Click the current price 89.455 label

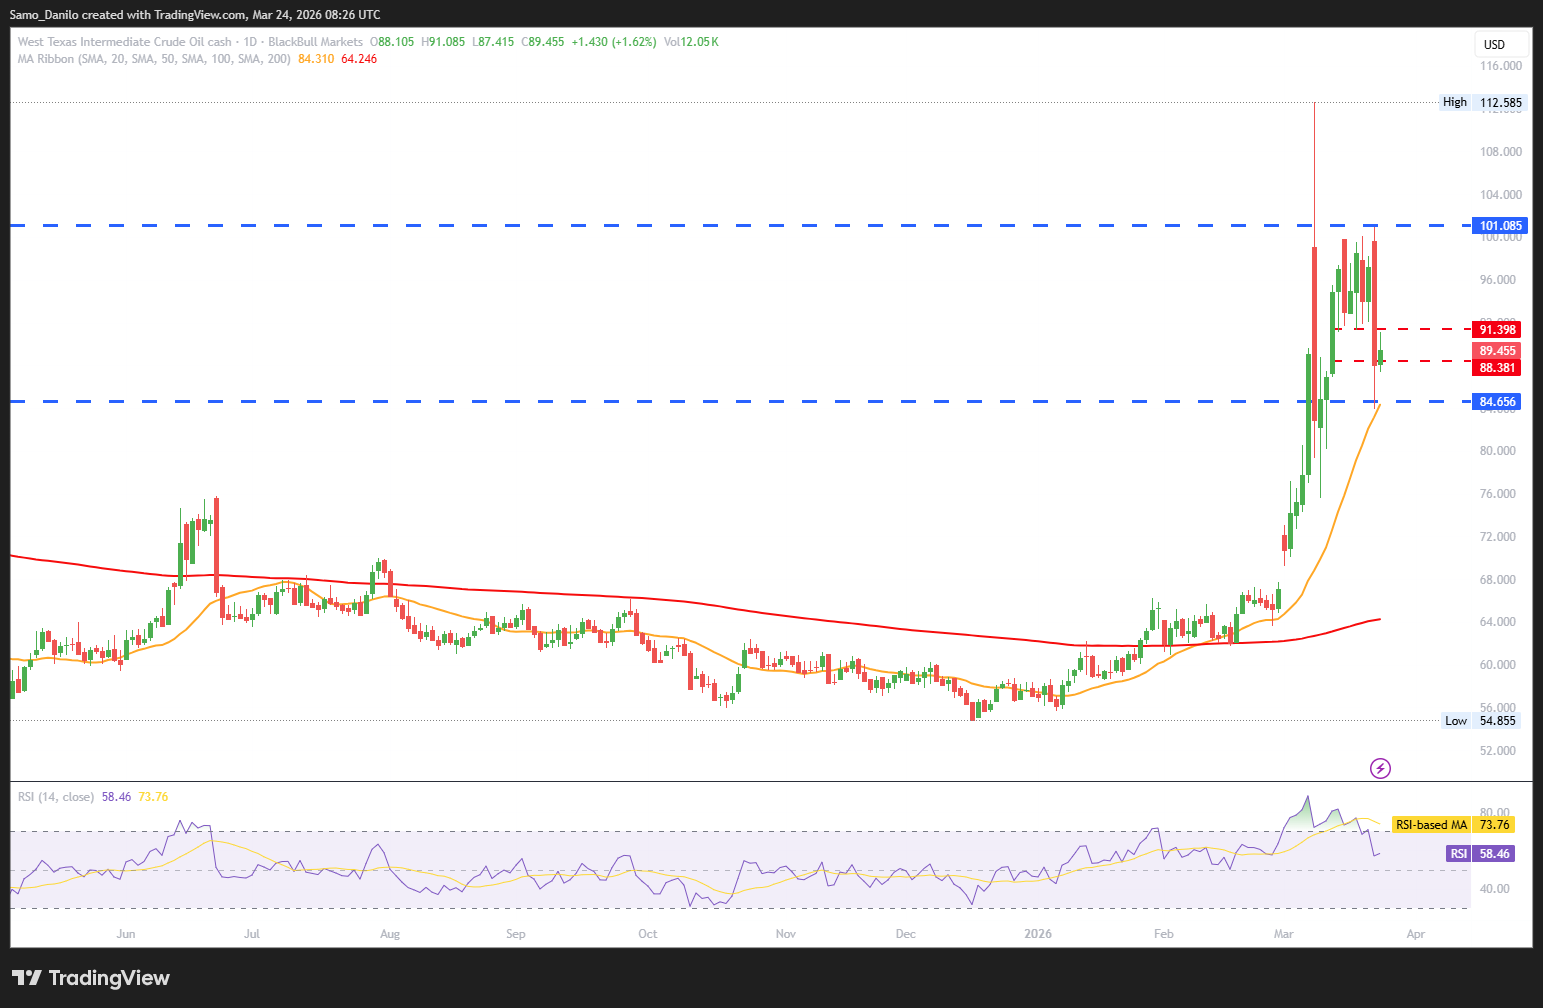[1497, 351]
